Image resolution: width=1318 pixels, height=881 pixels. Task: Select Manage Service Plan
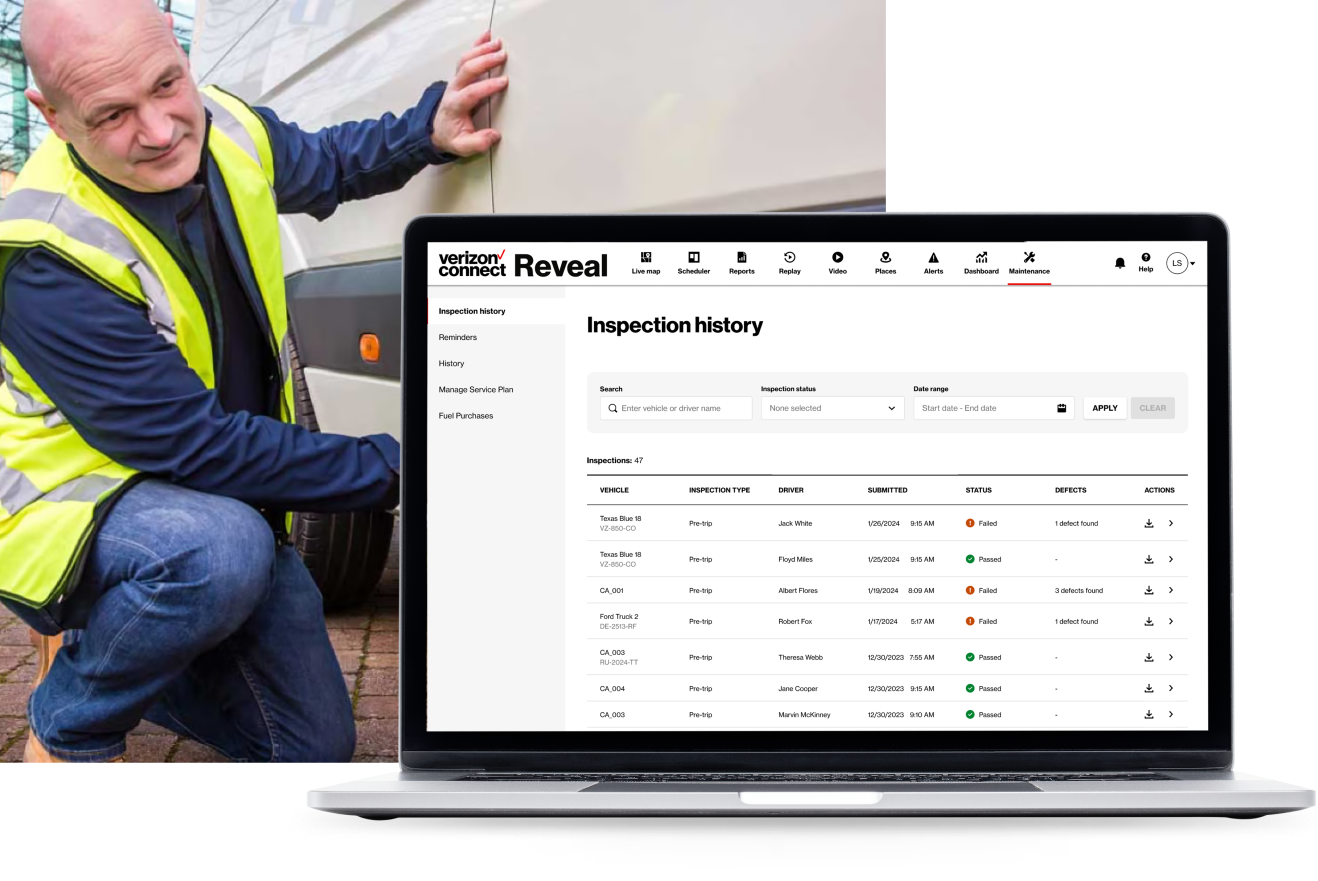[x=475, y=389]
